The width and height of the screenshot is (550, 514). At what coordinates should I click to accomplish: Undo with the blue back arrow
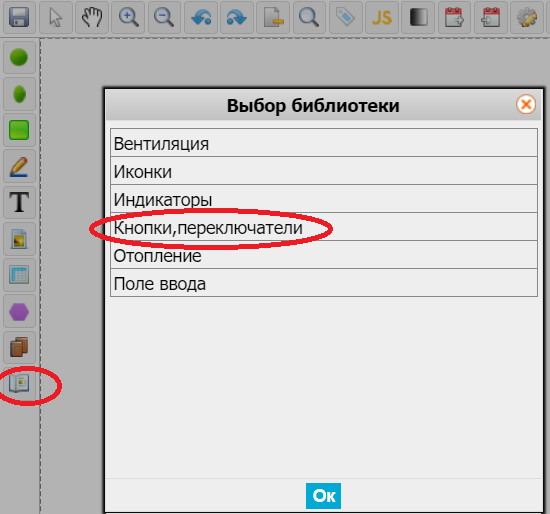click(201, 17)
